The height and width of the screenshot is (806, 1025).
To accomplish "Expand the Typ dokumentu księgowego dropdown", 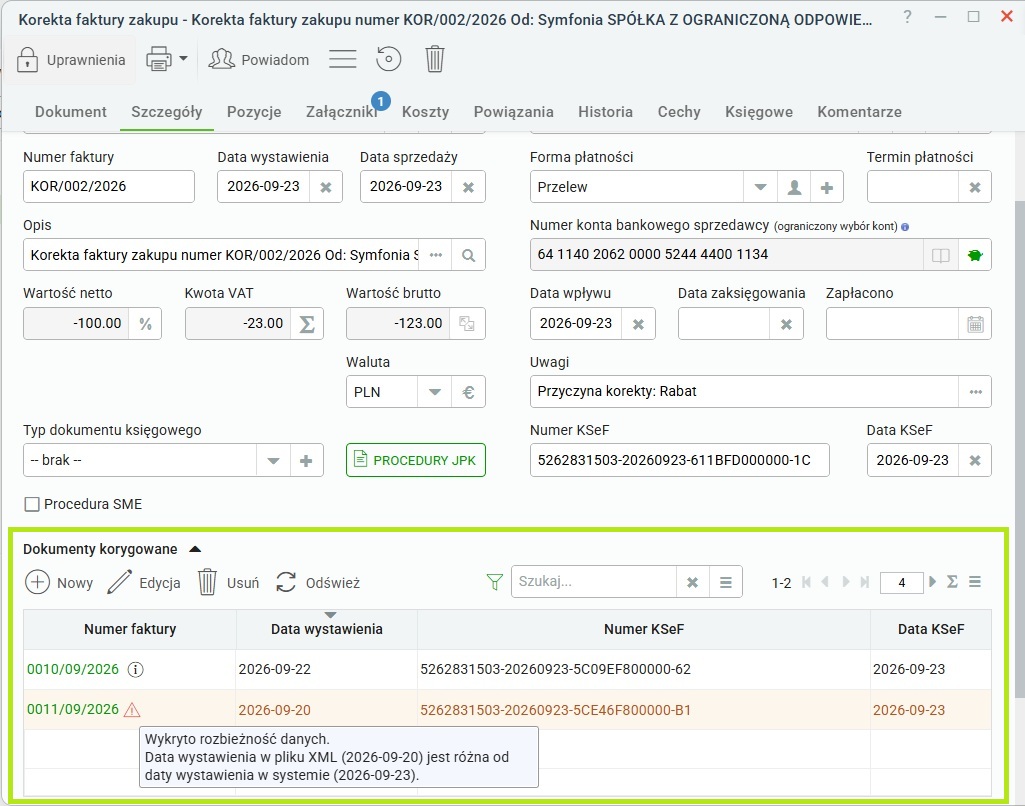I will pos(273,461).
